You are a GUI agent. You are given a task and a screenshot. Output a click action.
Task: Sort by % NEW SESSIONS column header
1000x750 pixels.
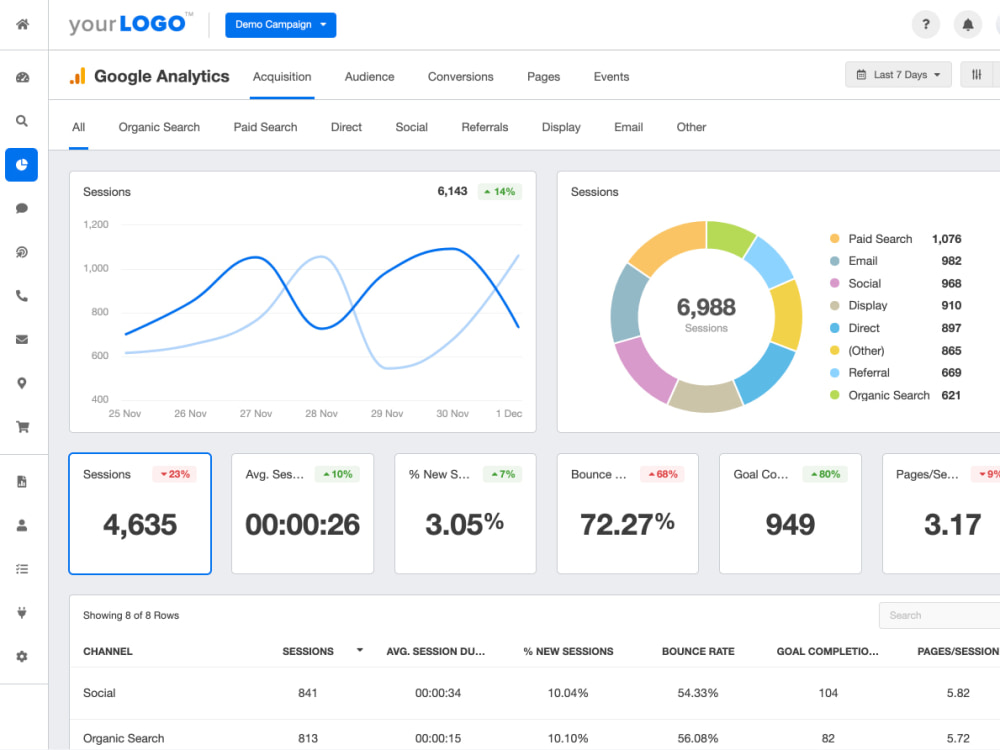point(568,651)
